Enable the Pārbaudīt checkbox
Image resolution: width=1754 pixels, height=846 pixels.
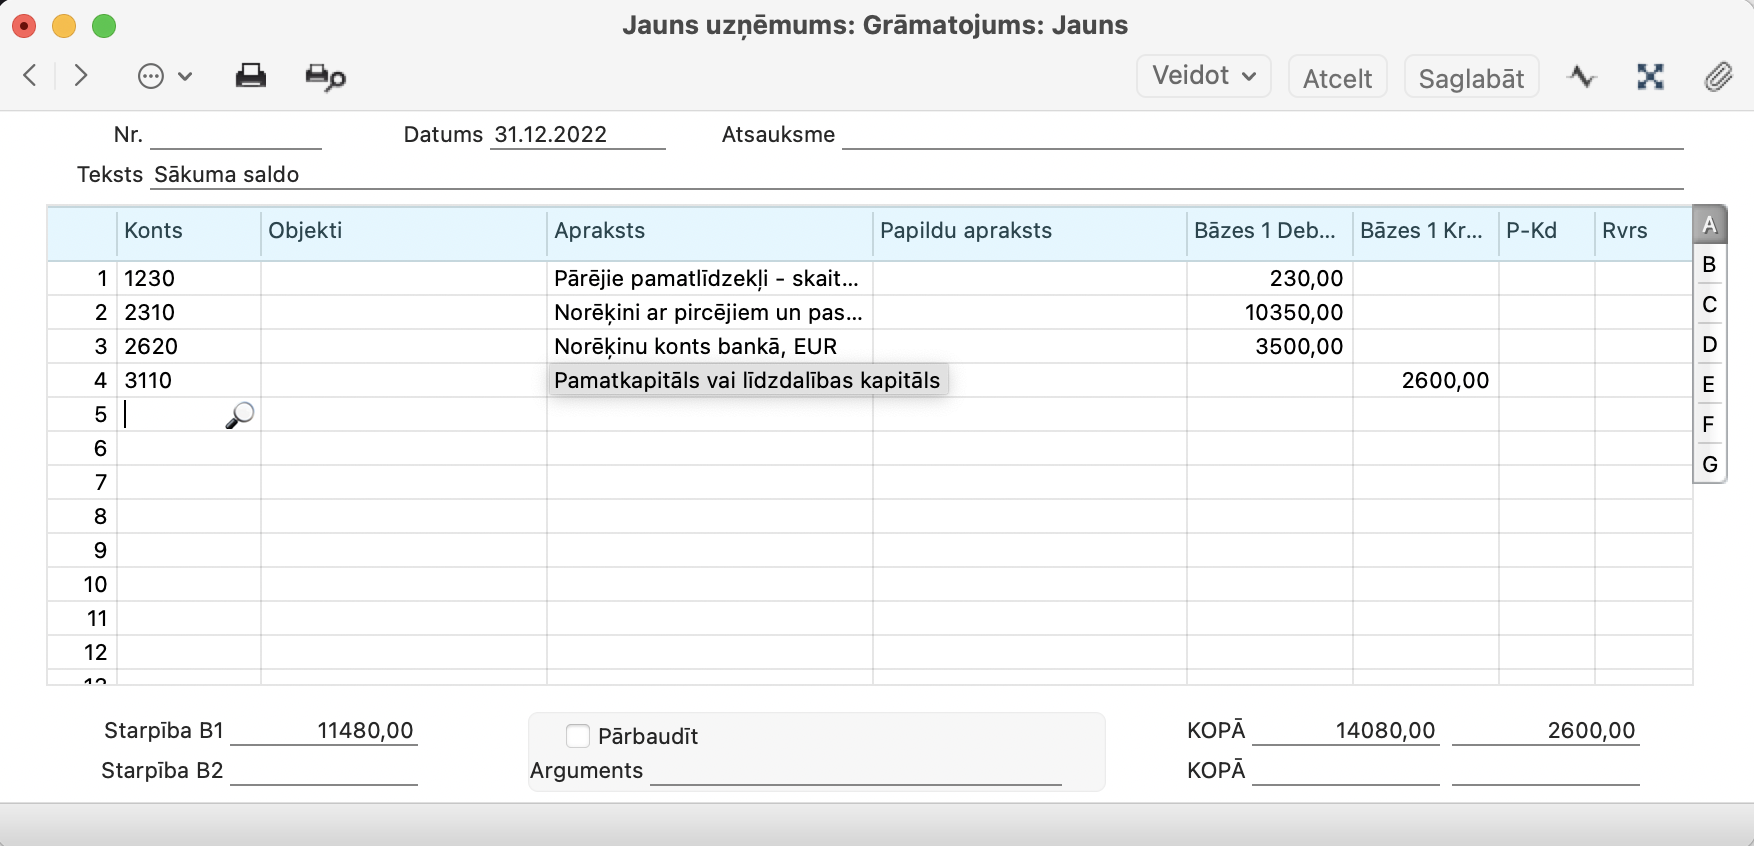[578, 736]
